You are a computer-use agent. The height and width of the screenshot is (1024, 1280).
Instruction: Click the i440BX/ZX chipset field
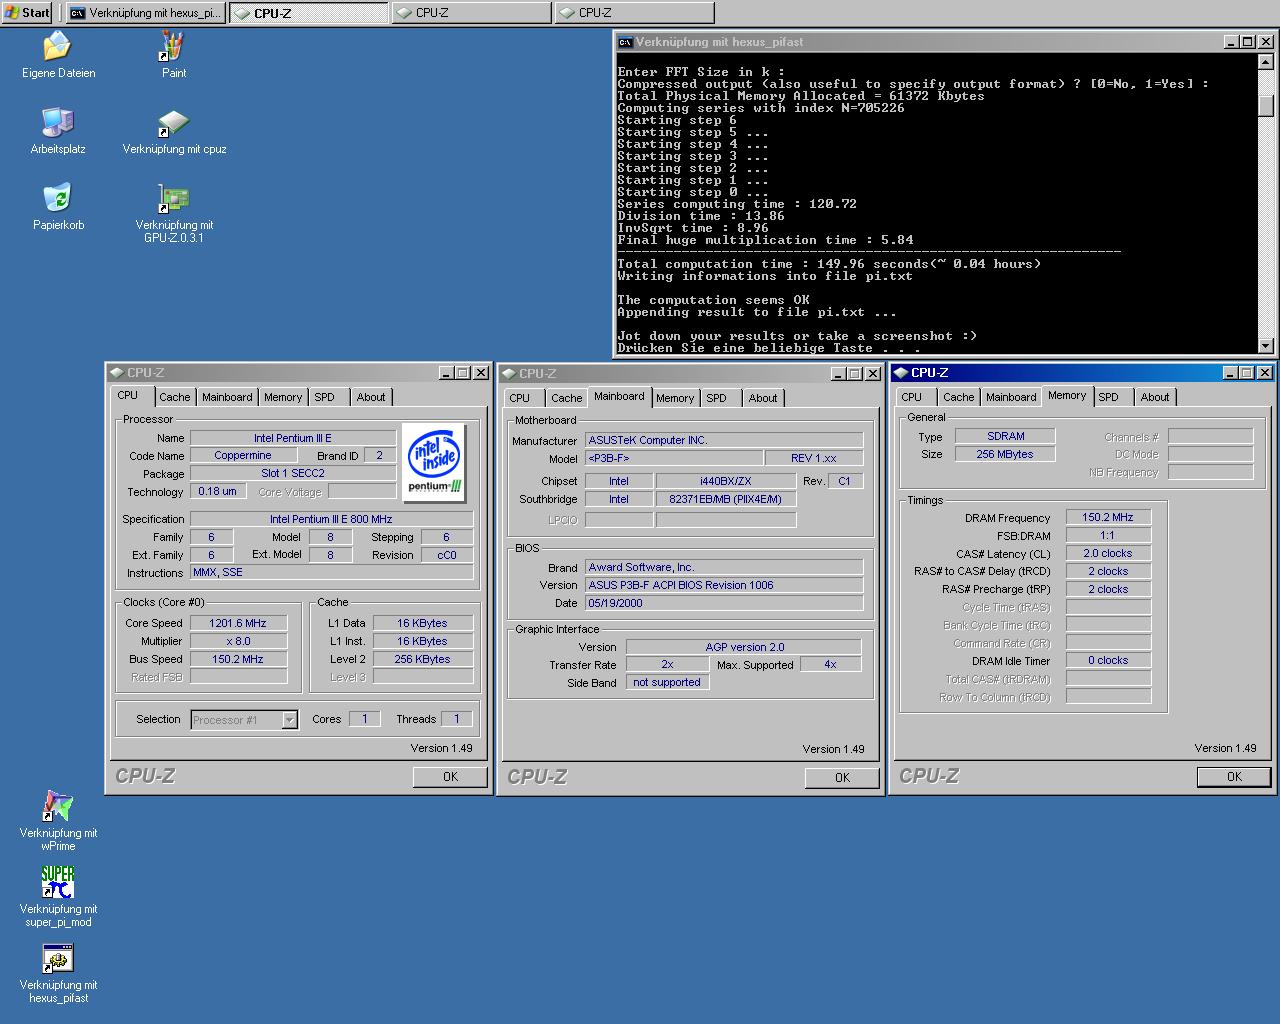click(725, 481)
